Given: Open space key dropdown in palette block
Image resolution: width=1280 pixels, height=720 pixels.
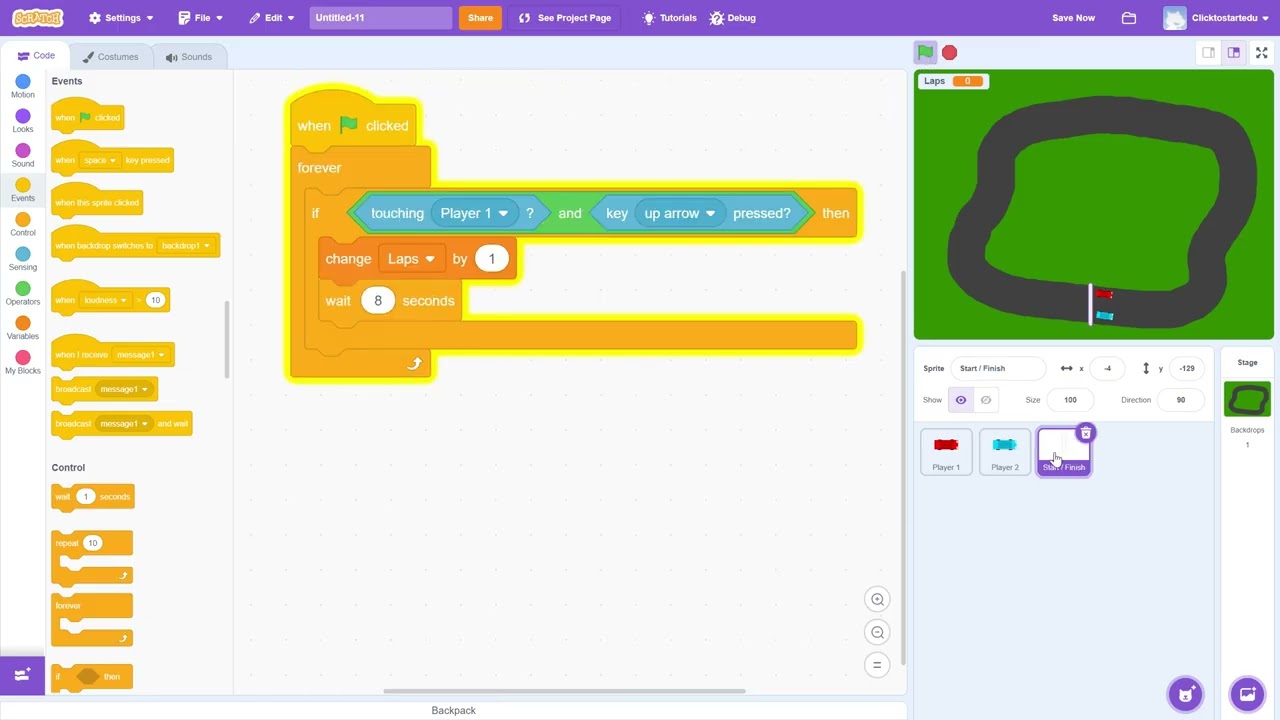Looking at the screenshot, I should point(100,160).
